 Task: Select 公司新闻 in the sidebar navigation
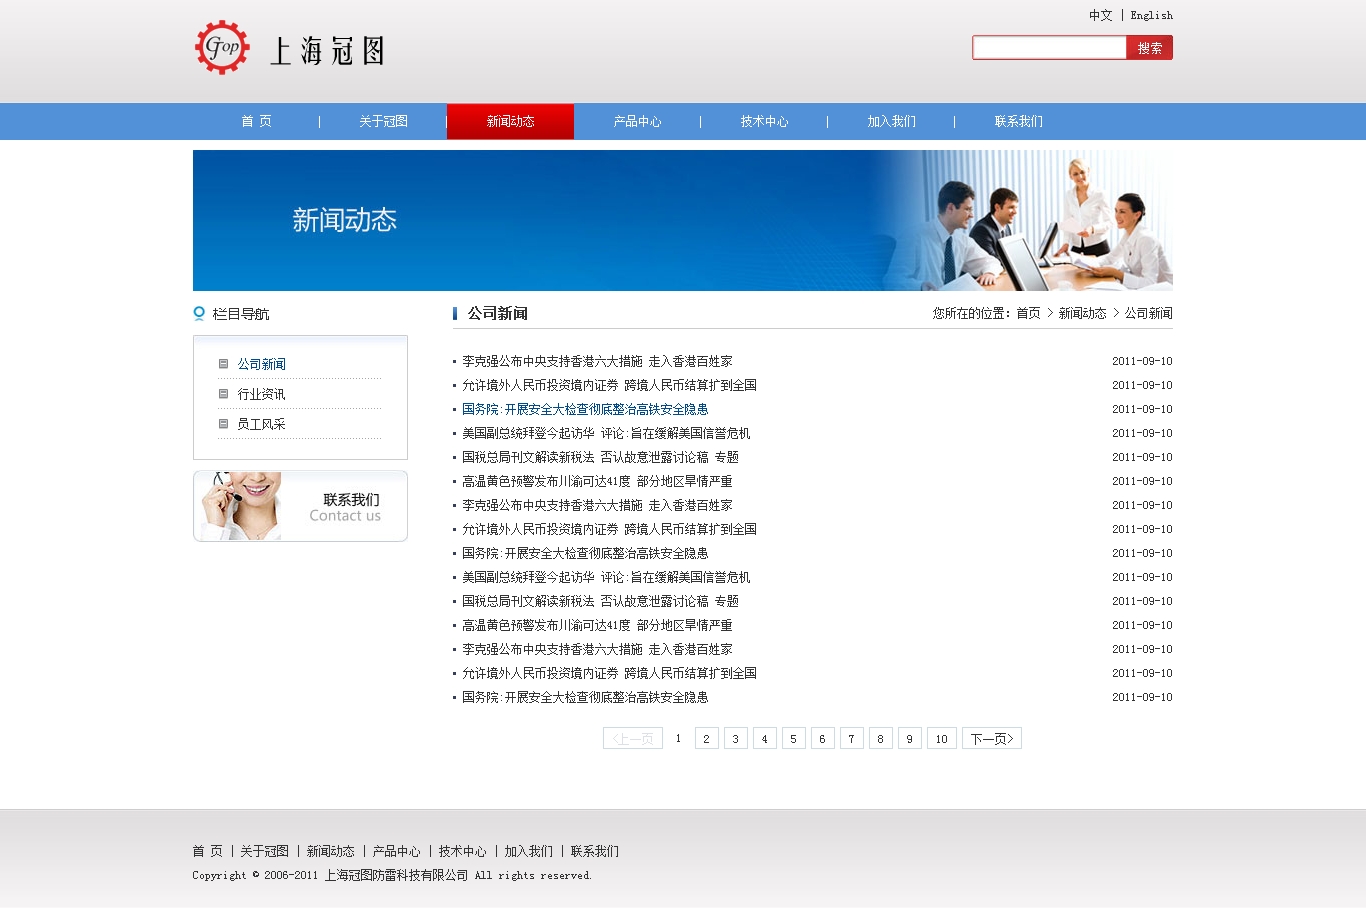pos(261,364)
